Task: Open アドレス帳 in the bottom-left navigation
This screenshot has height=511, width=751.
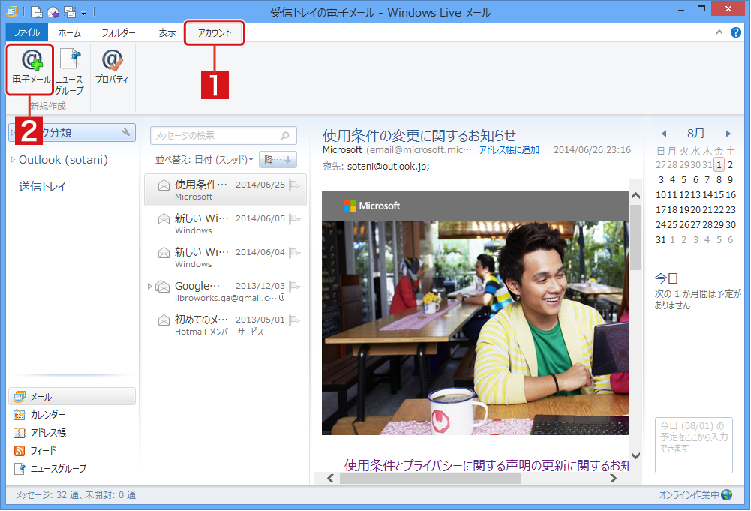Action: click(48, 433)
